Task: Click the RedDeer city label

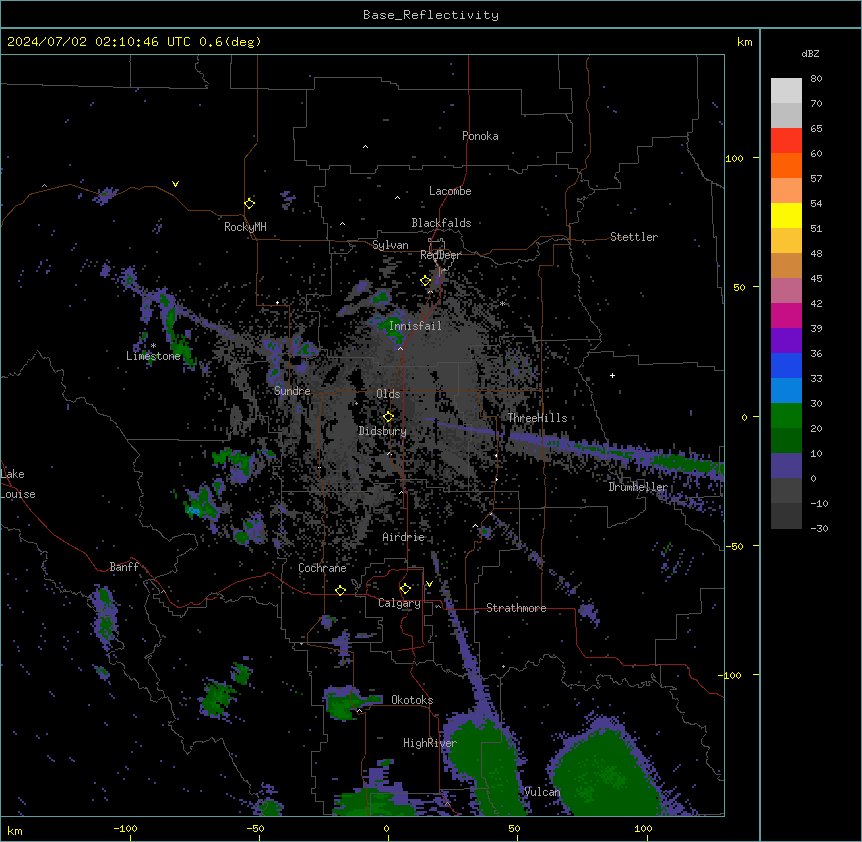Action: pyautogui.click(x=440, y=256)
